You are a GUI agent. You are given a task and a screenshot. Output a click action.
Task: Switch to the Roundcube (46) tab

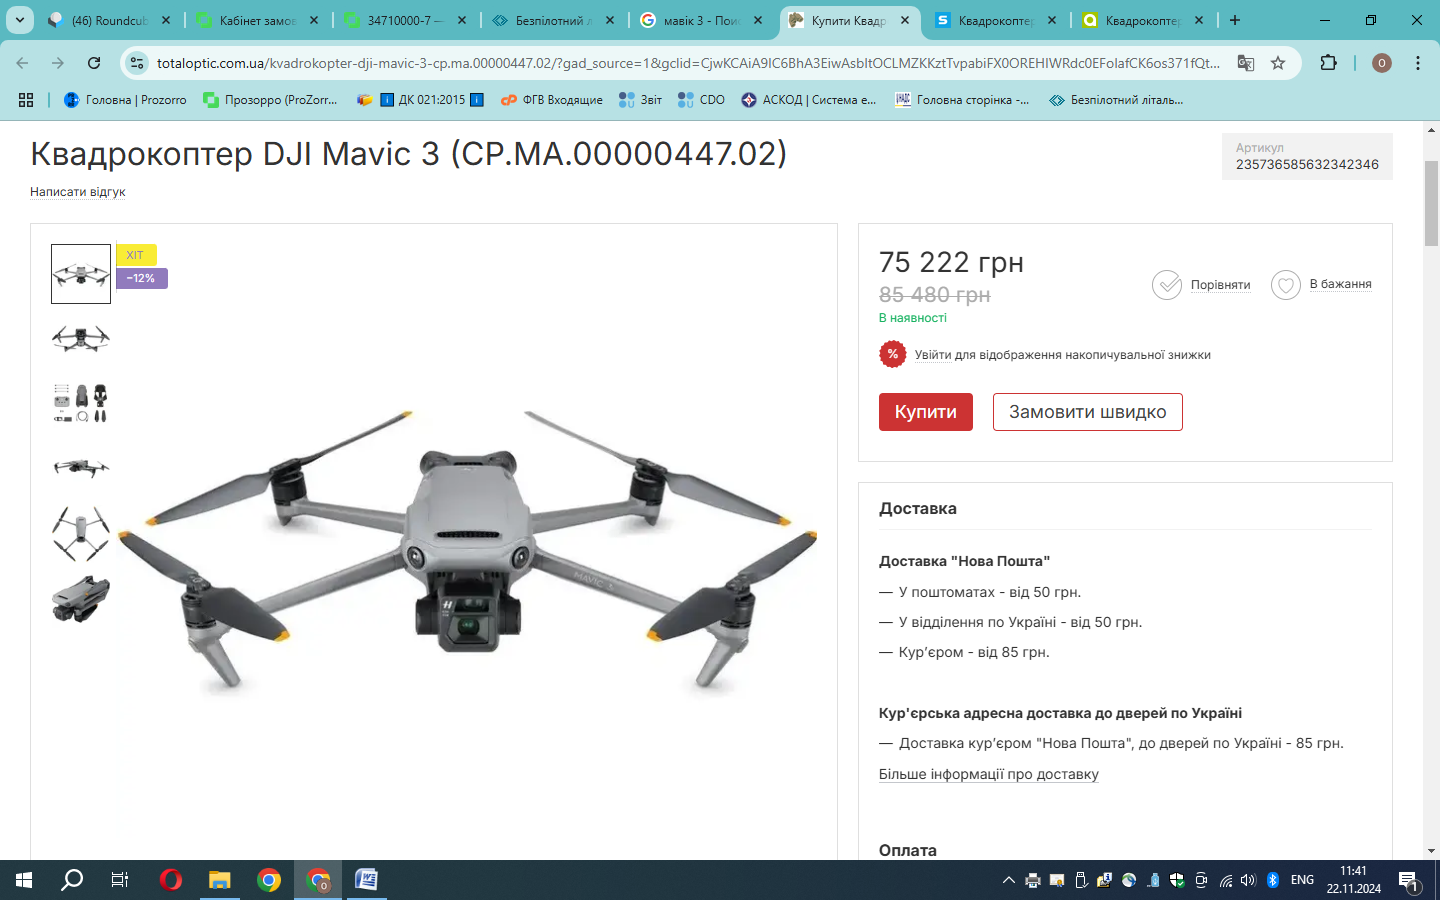(108, 20)
